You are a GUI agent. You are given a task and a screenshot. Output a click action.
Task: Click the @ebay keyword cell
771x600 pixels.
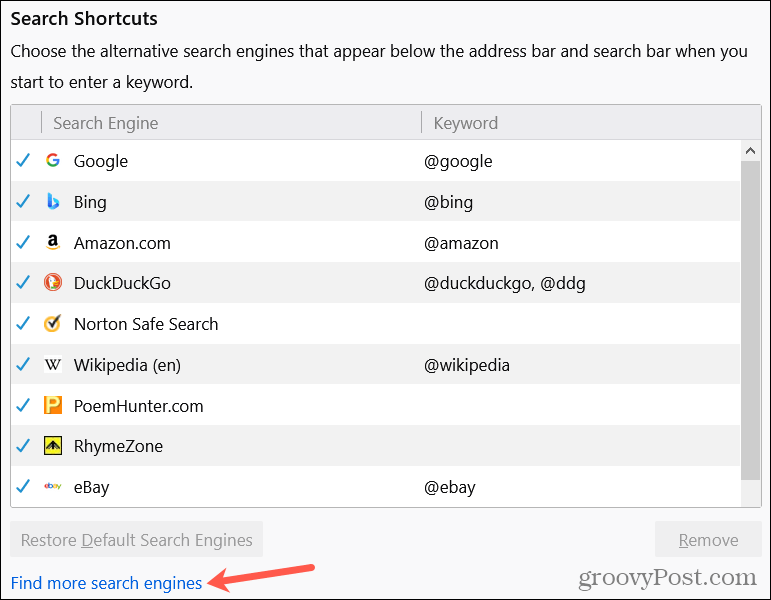pyautogui.click(x=449, y=487)
